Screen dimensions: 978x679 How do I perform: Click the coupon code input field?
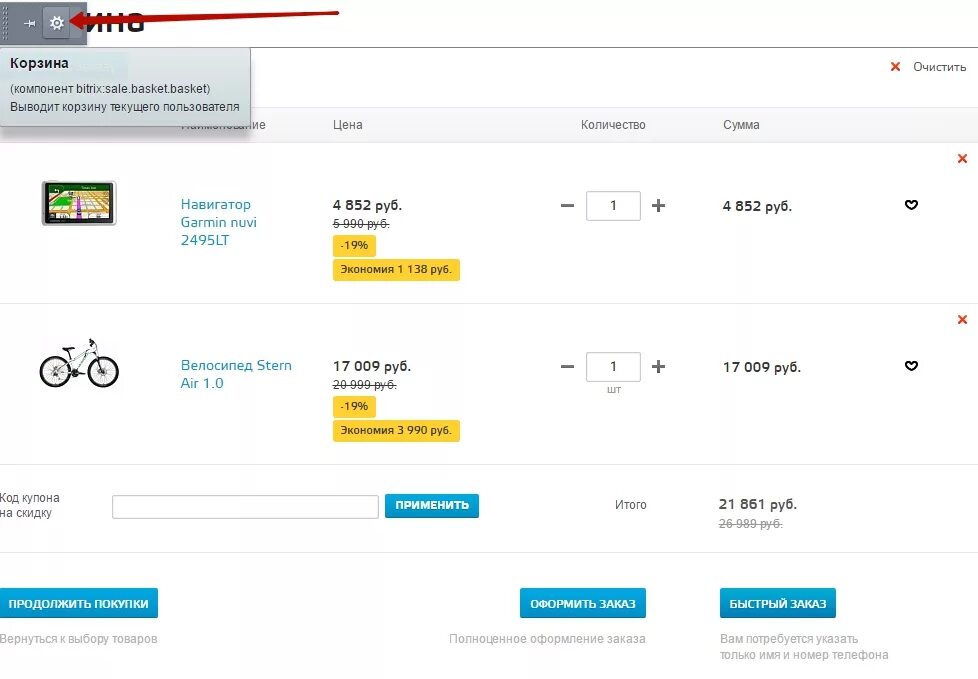coord(245,506)
